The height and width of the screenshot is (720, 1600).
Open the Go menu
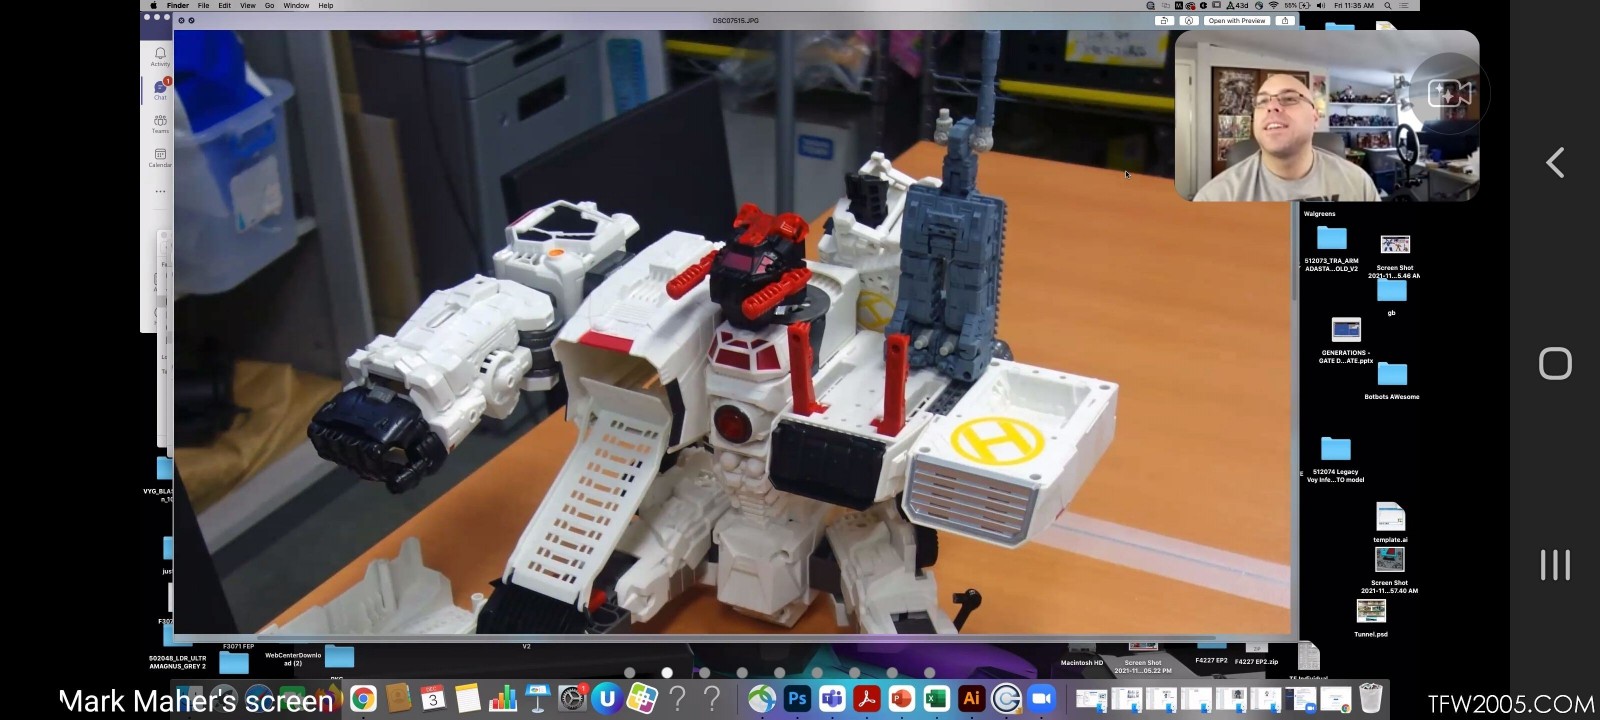[269, 5]
